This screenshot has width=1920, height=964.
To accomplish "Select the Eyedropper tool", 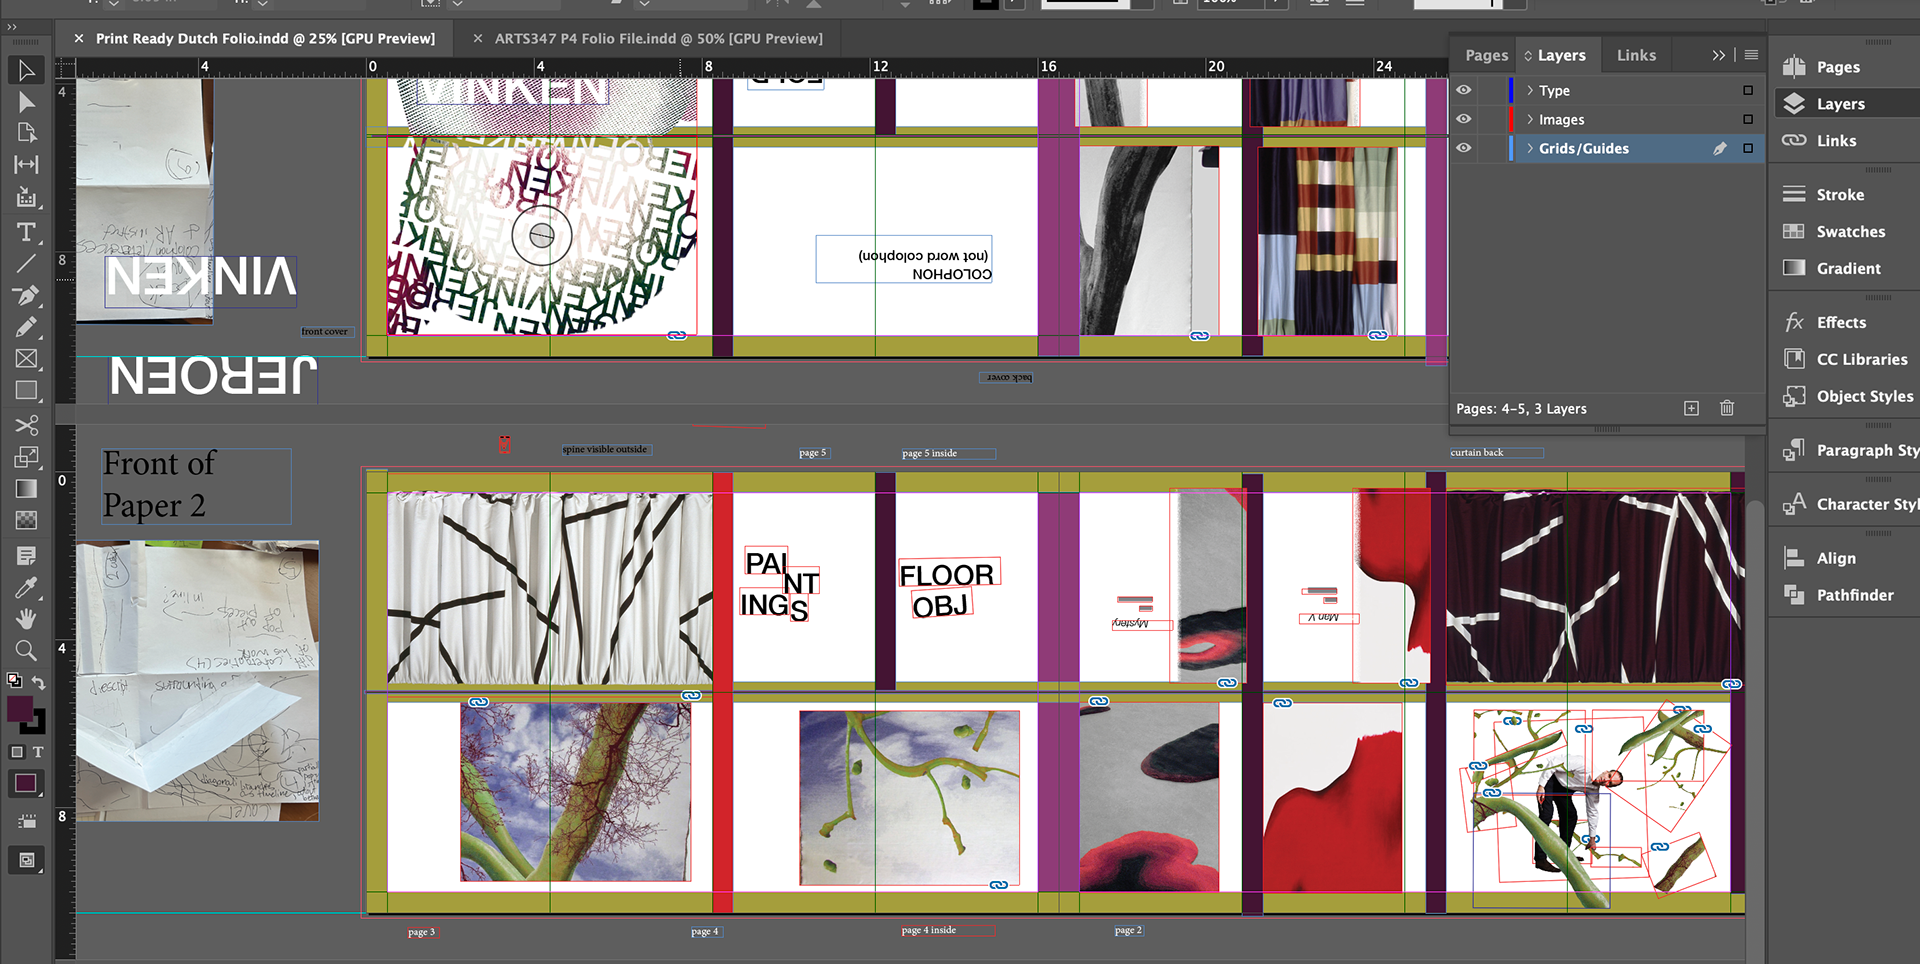I will click(27, 587).
